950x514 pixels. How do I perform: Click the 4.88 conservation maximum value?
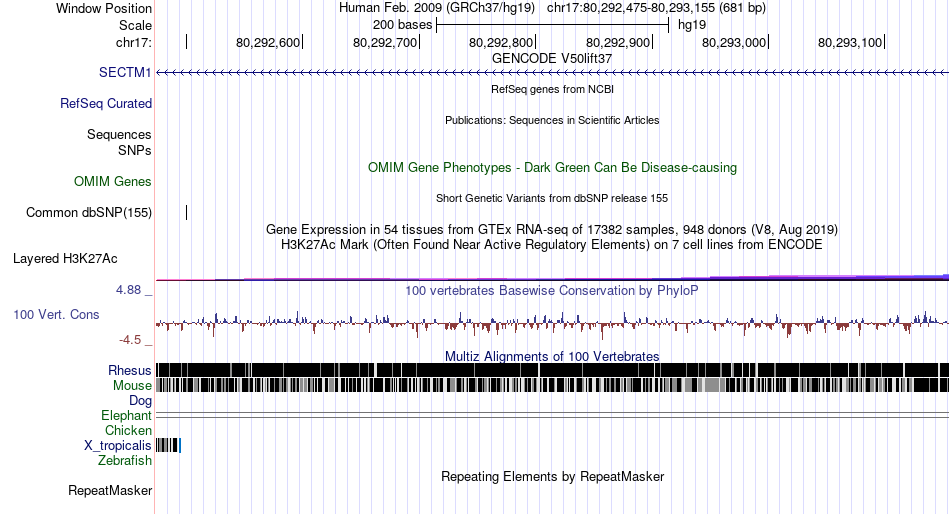pos(128,290)
